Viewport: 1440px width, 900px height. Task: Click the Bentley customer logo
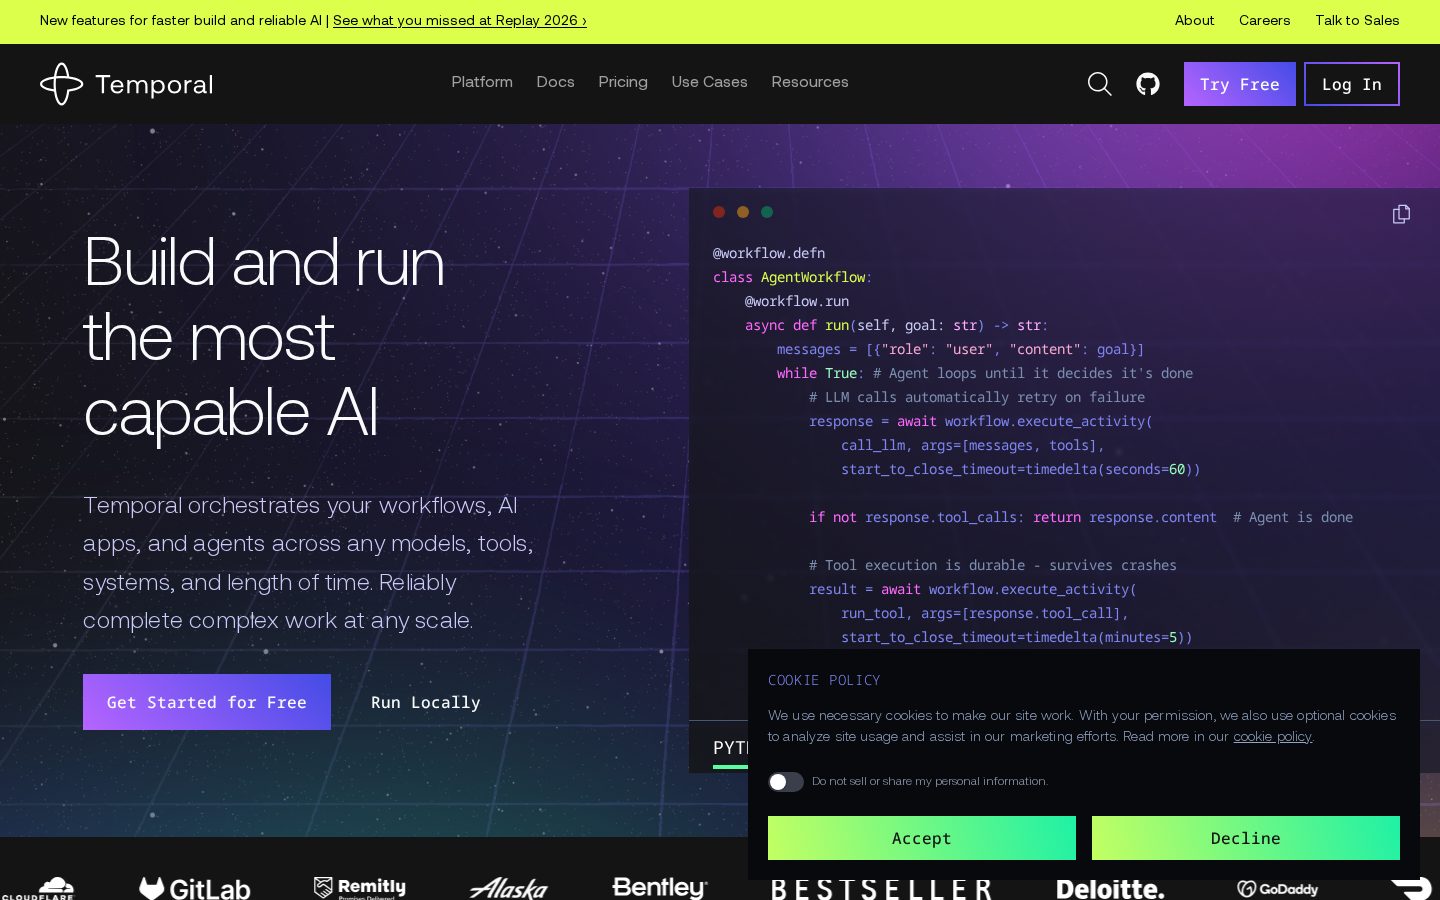[660, 888]
